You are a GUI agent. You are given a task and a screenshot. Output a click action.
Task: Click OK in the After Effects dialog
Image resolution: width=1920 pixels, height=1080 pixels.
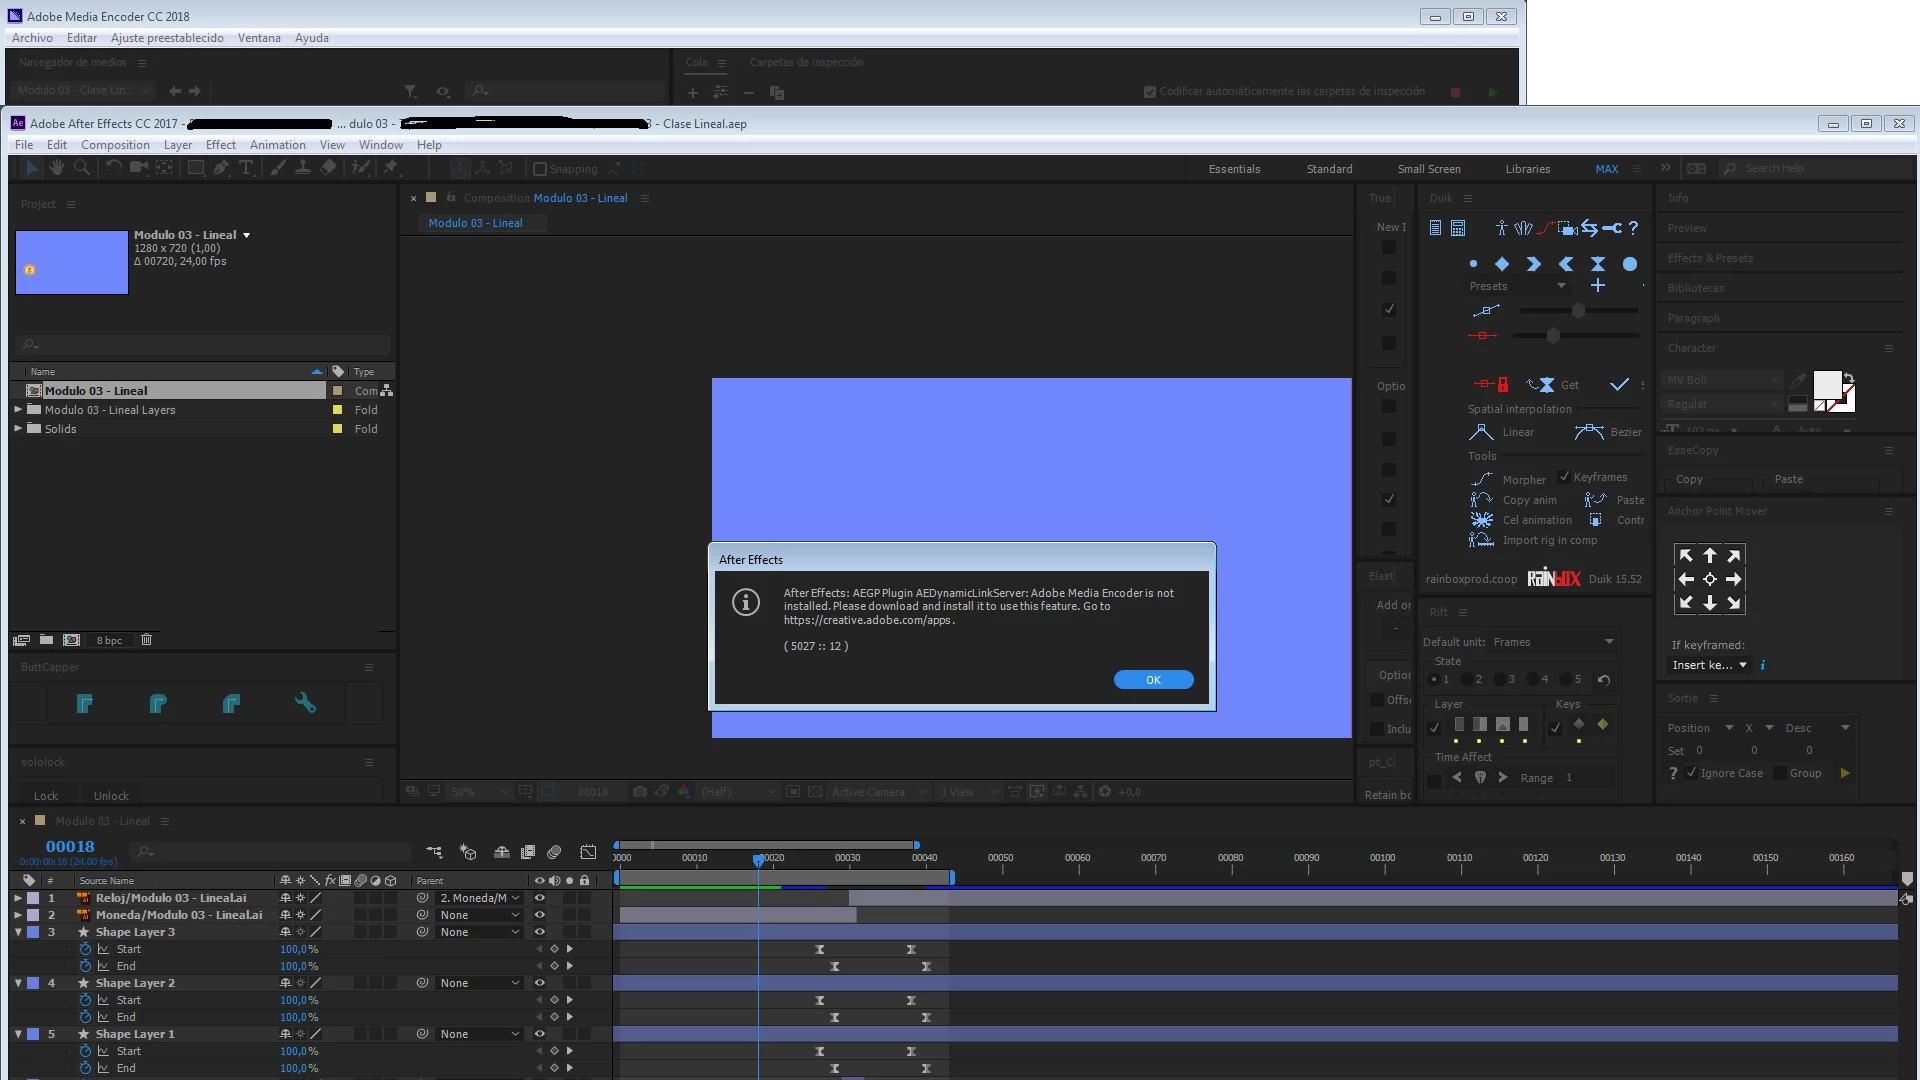[1153, 680]
